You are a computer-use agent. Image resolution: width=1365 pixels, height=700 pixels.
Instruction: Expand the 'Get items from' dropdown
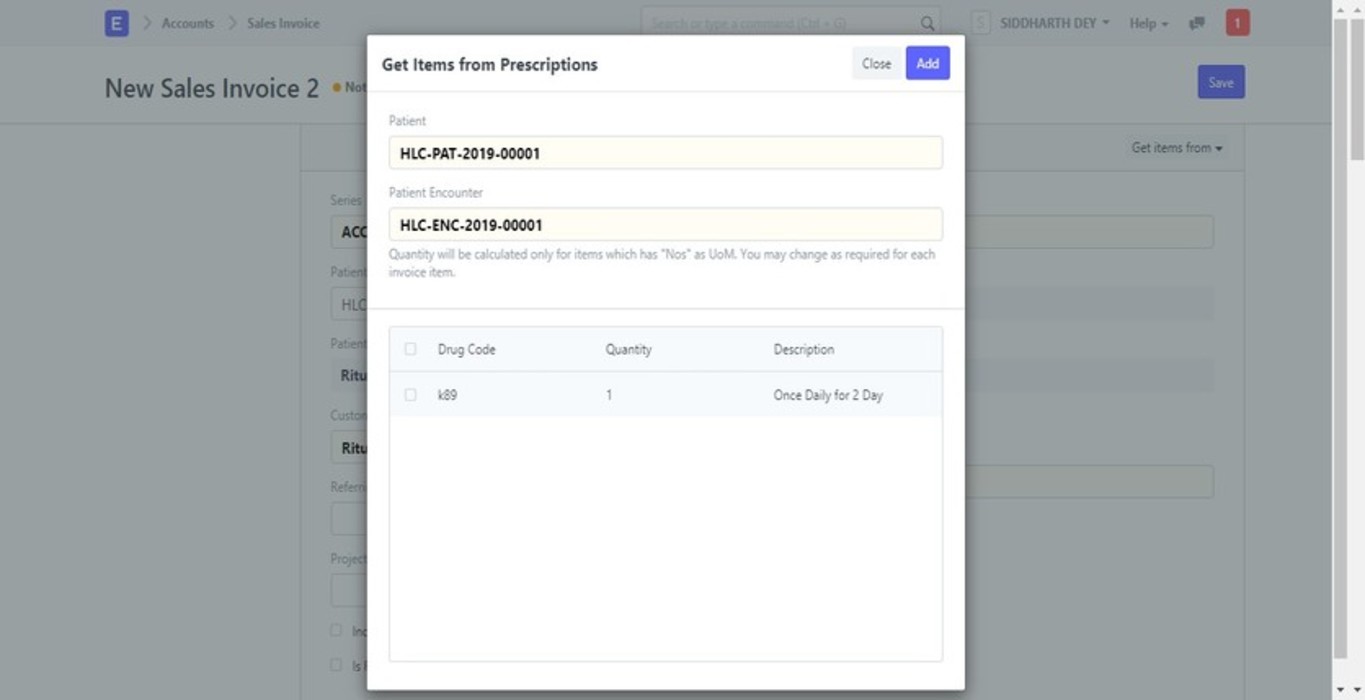pos(1176,148)
